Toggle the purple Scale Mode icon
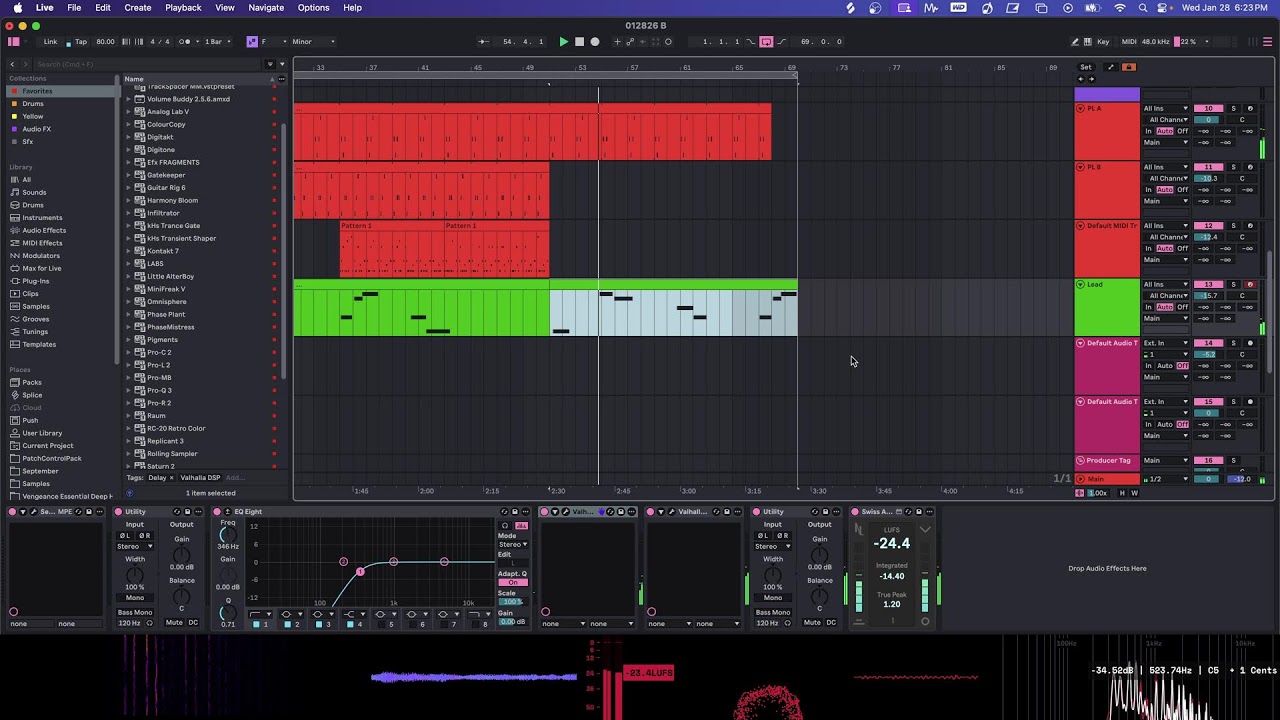Screen dimensions: 1280x720 click(252, 42)
